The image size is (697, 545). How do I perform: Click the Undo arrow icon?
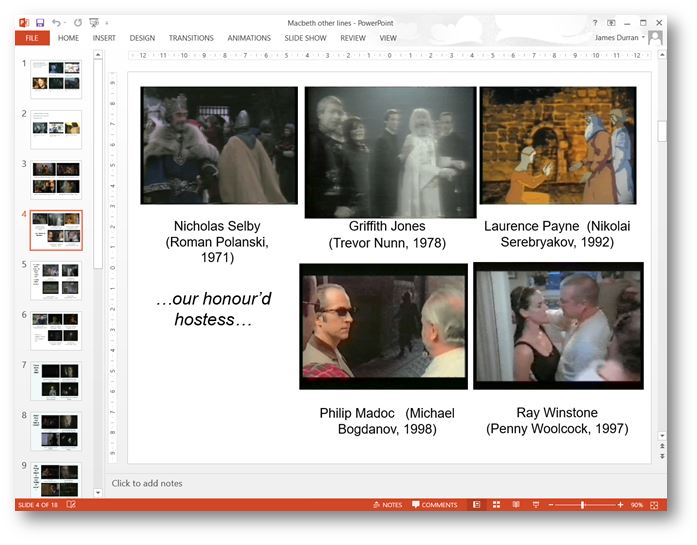tap(57, 22)
